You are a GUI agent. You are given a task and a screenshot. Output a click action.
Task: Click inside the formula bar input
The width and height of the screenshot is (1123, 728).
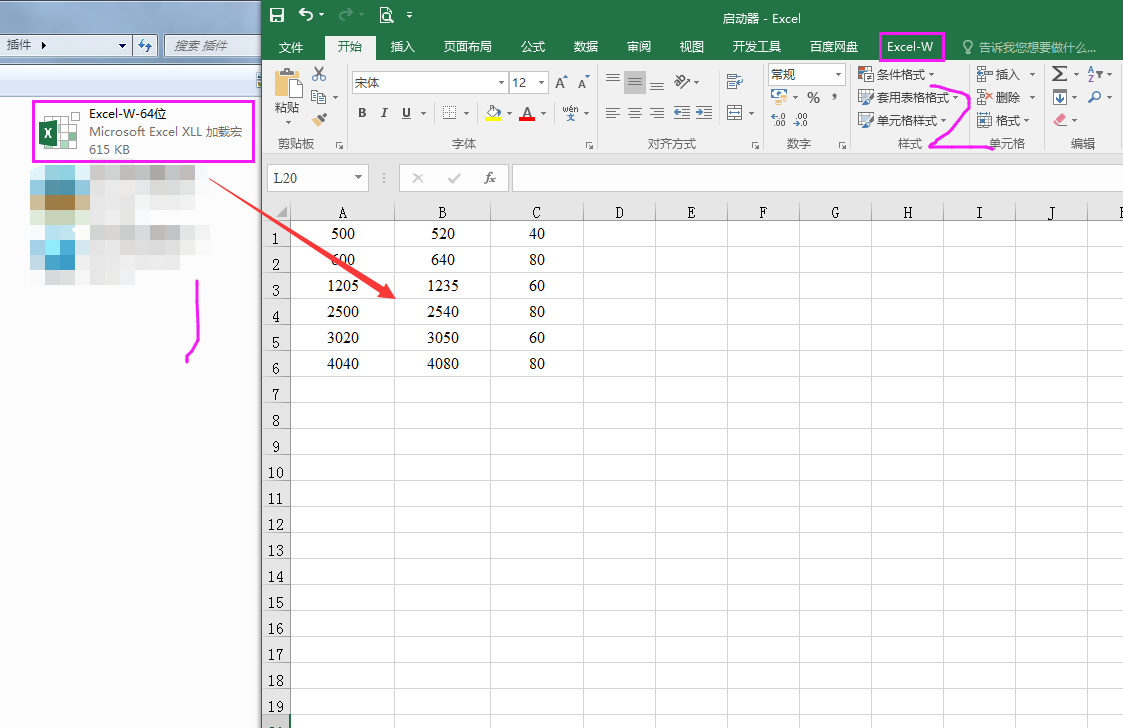[817, 178]
